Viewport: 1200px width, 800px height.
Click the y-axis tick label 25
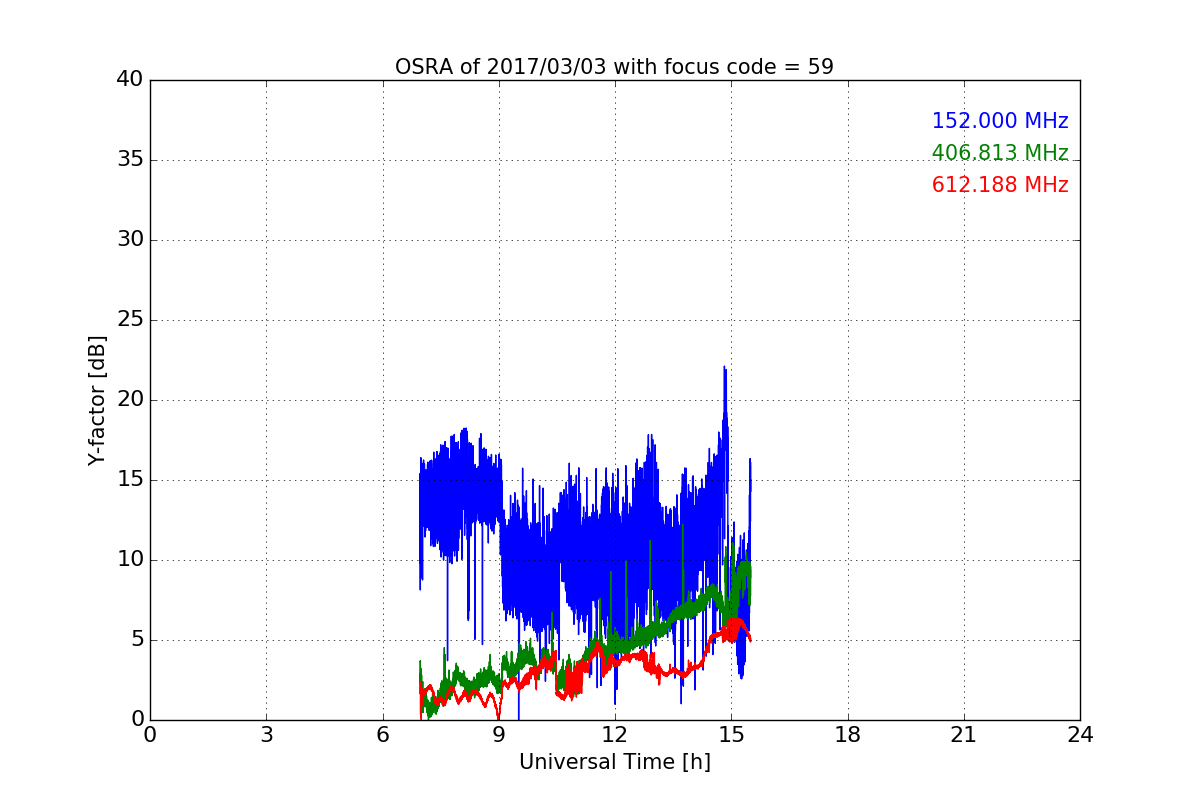pyautogui.click(x=130, y=320)
